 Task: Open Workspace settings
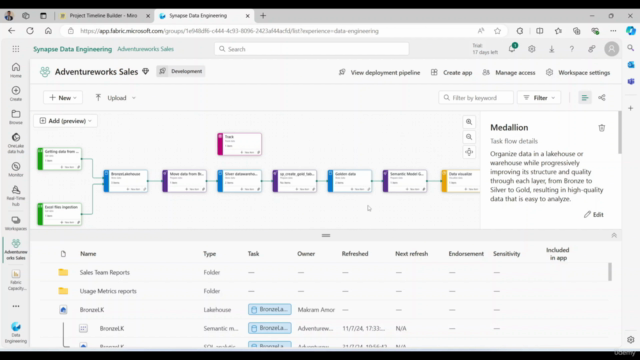pos(578,72)
